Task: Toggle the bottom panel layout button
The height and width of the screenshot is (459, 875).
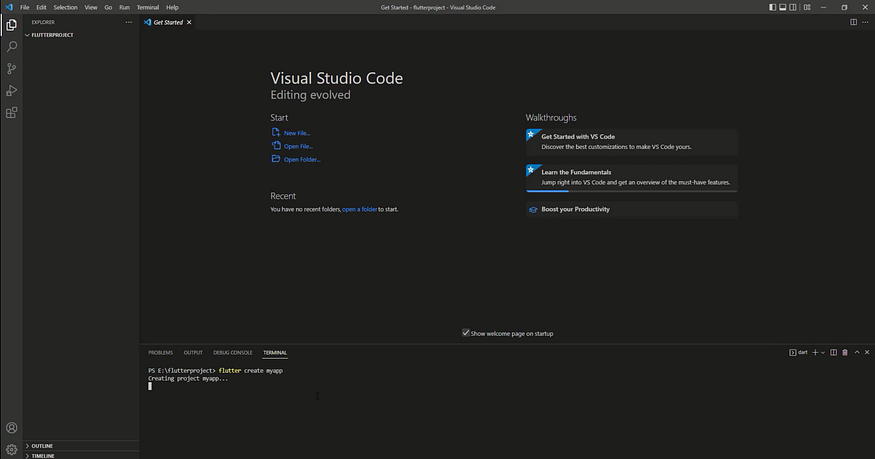Action: pyautogui.click(x=785, y=7)
